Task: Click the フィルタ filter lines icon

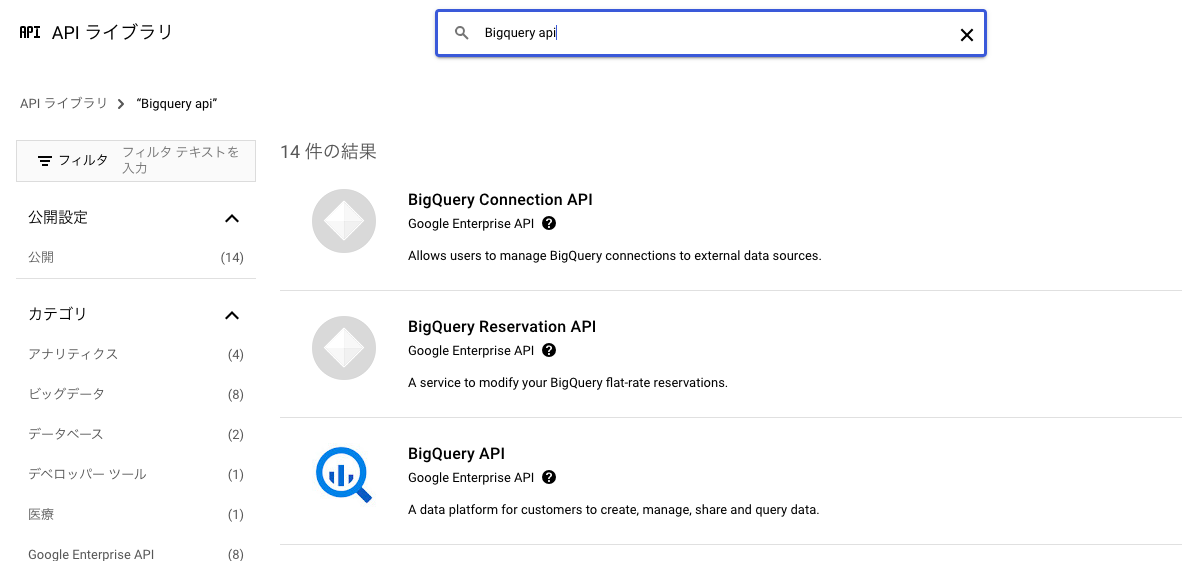Action: click(45, 161)
